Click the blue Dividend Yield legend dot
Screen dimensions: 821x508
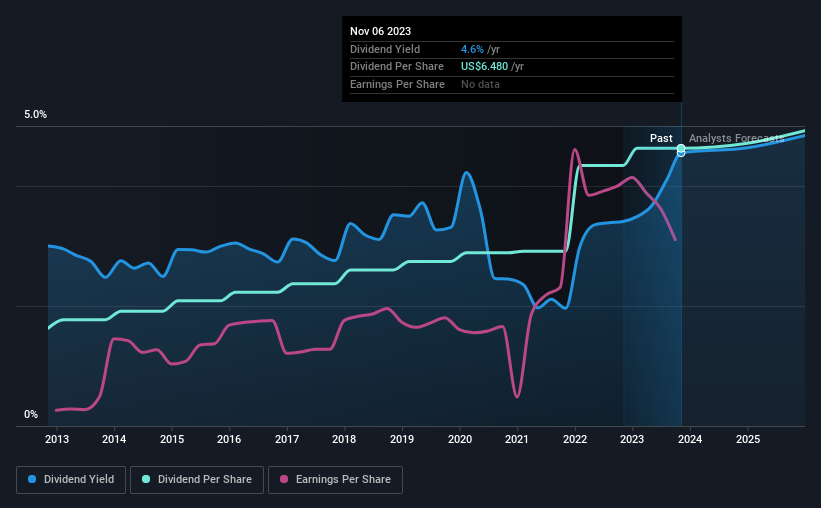click(32, 479)
